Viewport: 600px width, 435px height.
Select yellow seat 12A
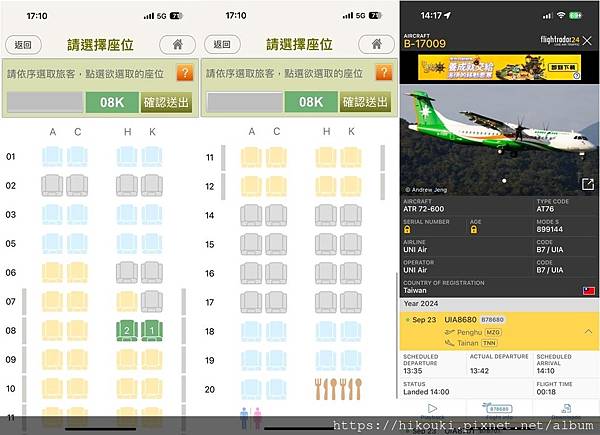[x=251, y=186]
